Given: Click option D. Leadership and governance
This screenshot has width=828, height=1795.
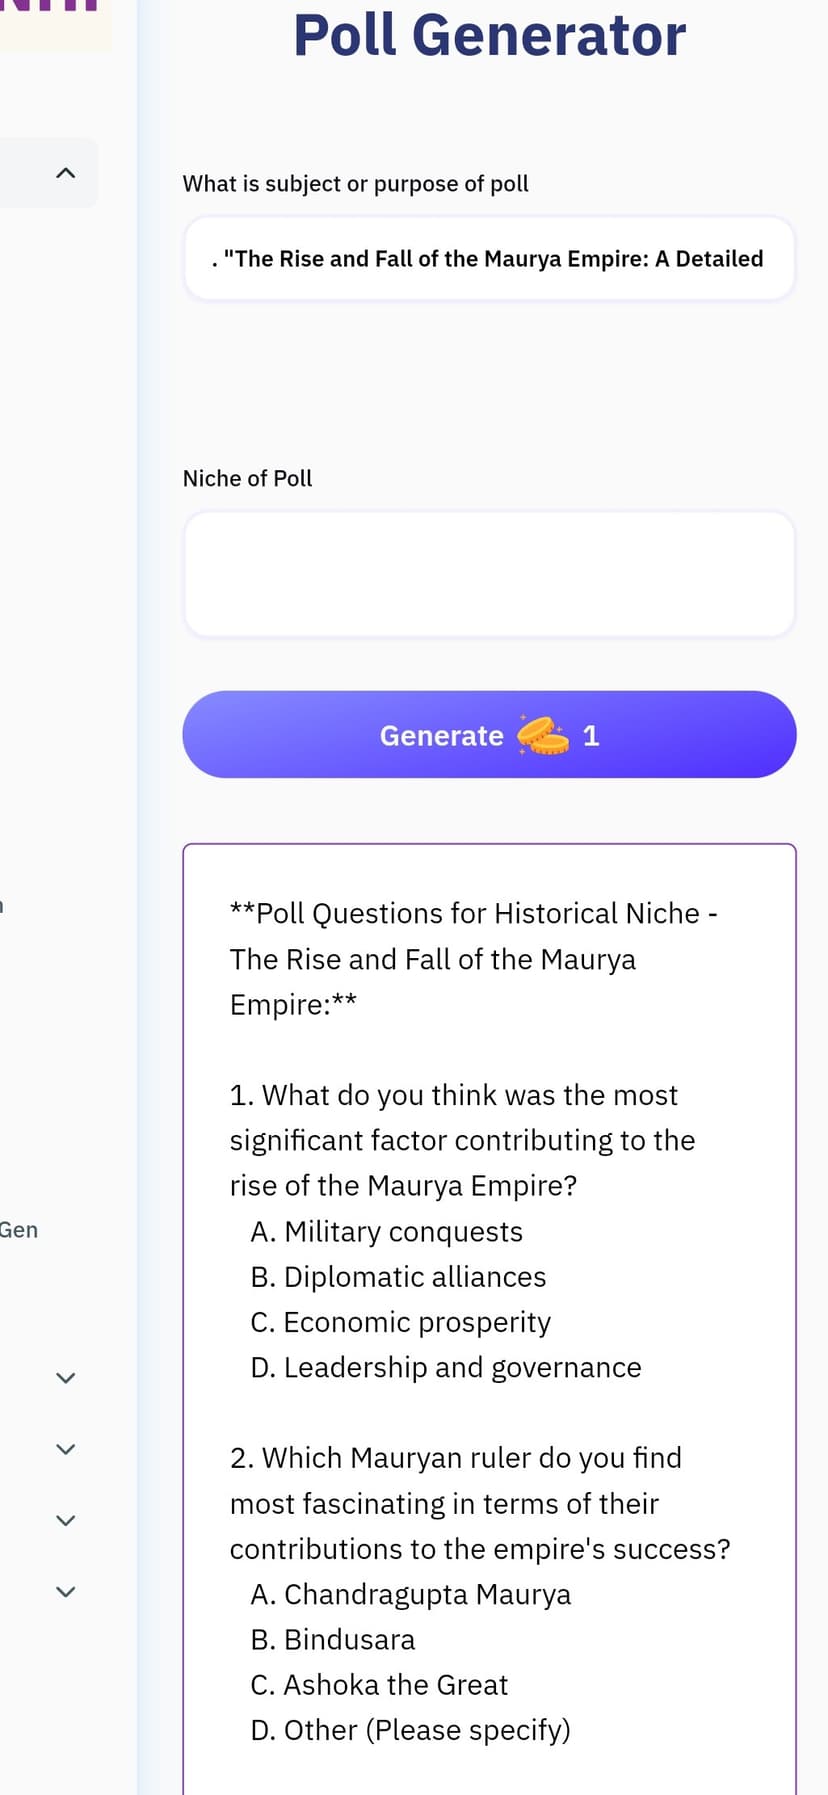Looking at the screenshot, I should [446, 1367].
